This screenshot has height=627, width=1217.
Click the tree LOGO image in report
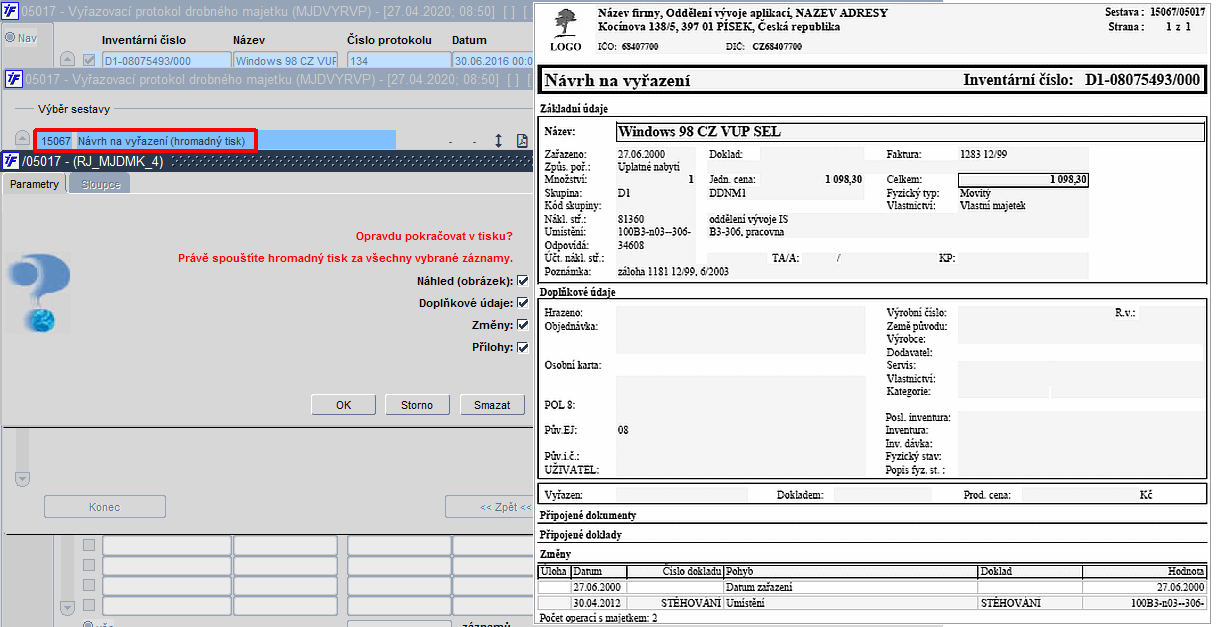pyautogui.click(x=566, y=27)
